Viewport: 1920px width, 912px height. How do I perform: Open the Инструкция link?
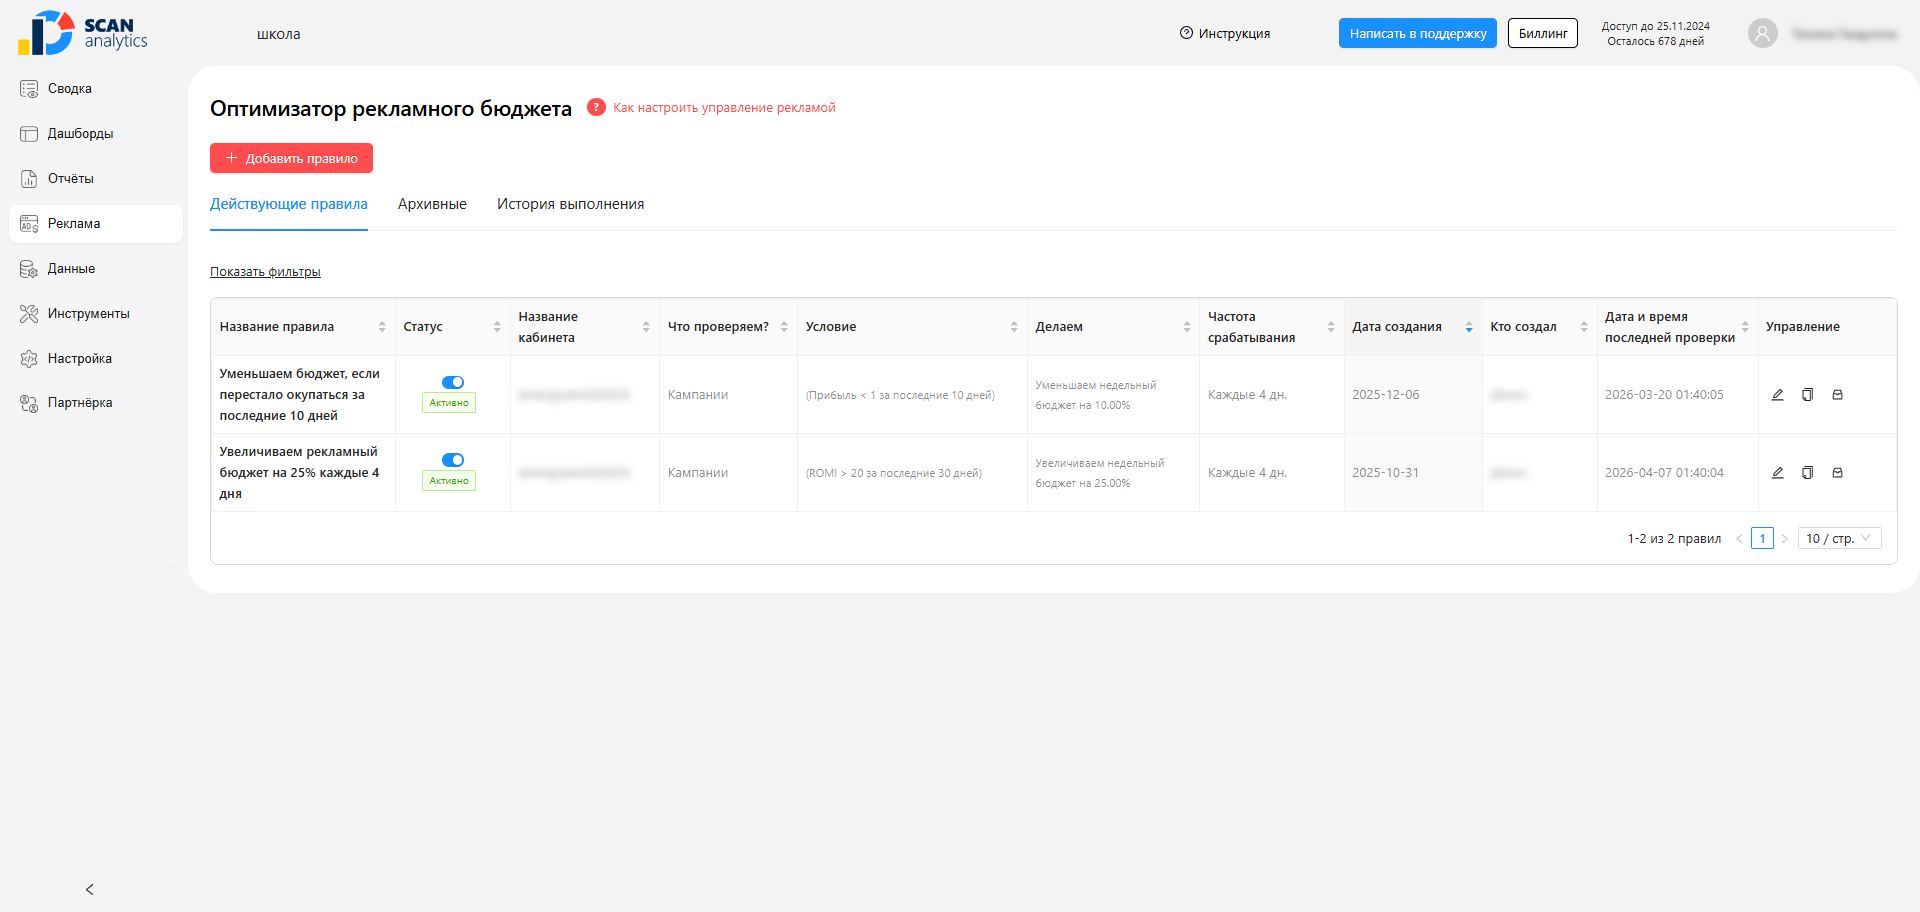coord(1225,33)
